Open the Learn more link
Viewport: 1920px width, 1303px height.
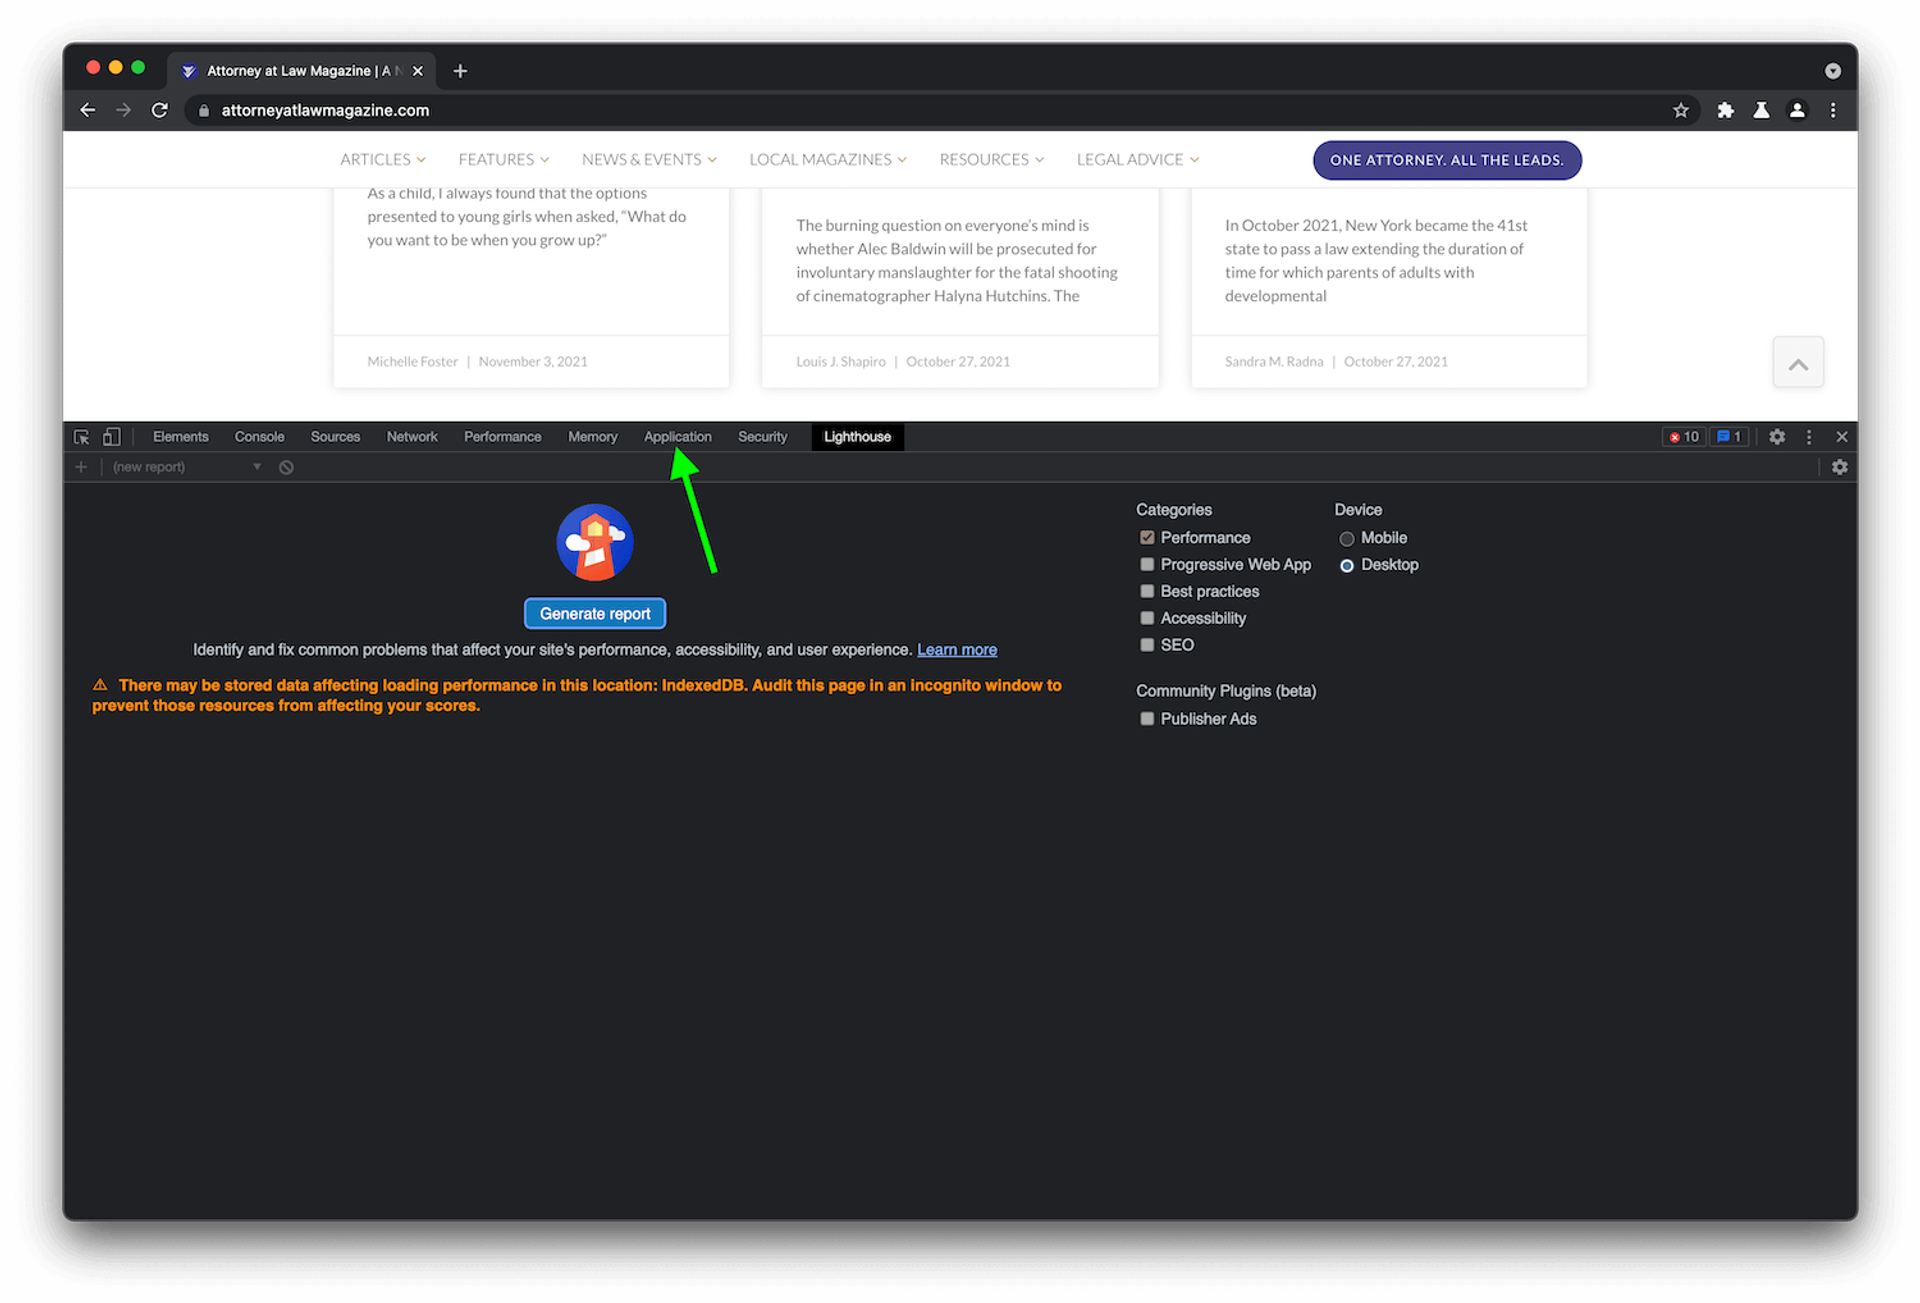tap(956, 650)
